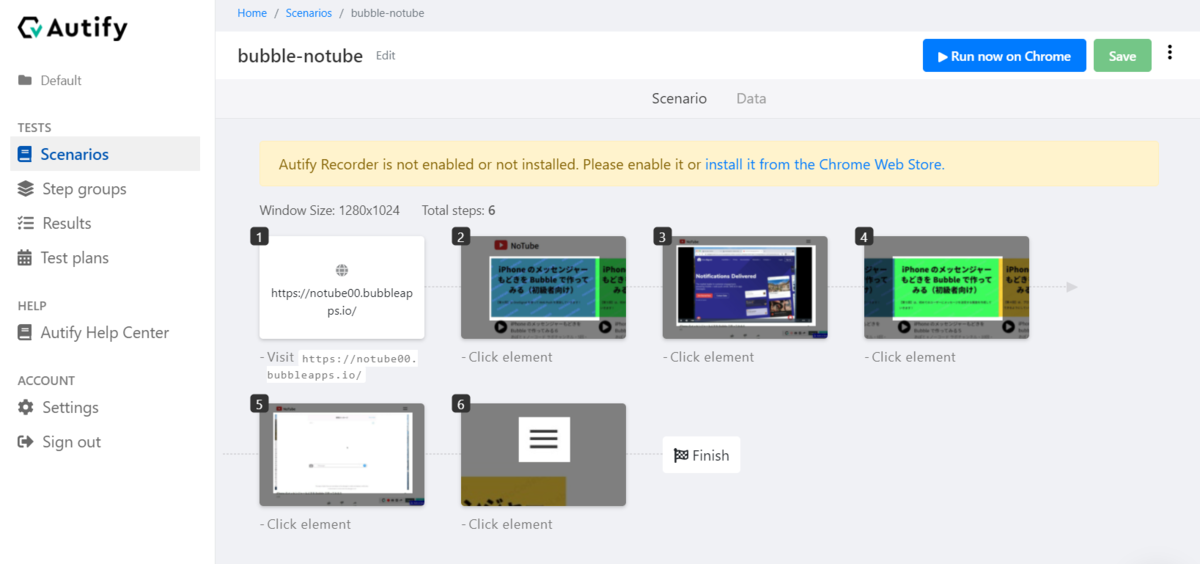
Task: Edit the bubble-notube scenario name
Action: pyautogui.click(x=385, y=56)
